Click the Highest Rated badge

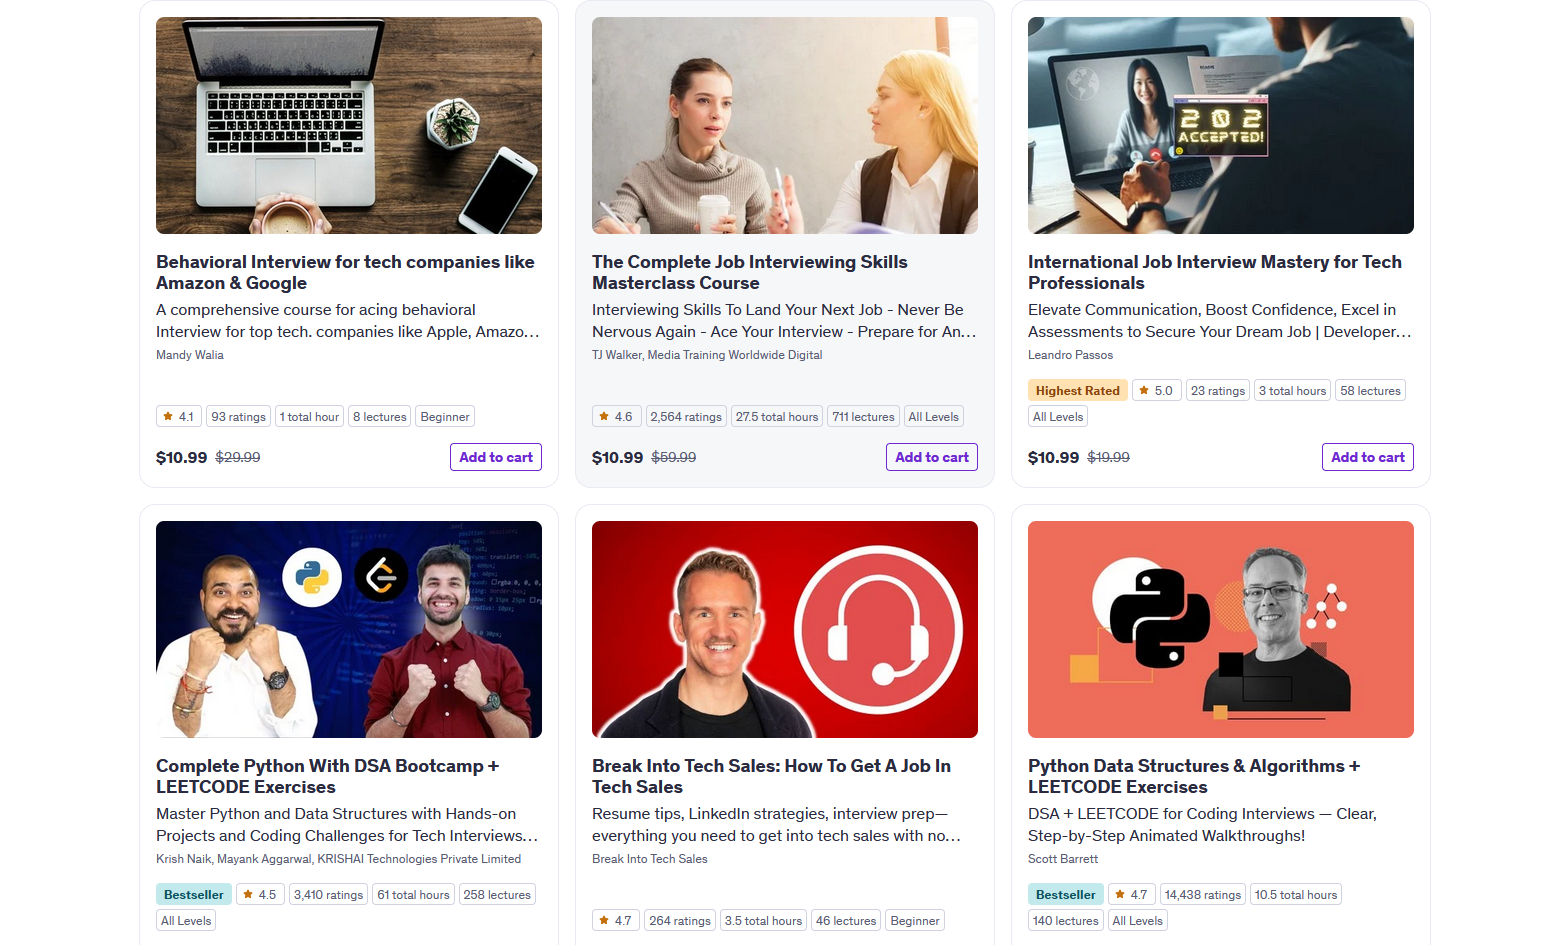[1078, 391]
